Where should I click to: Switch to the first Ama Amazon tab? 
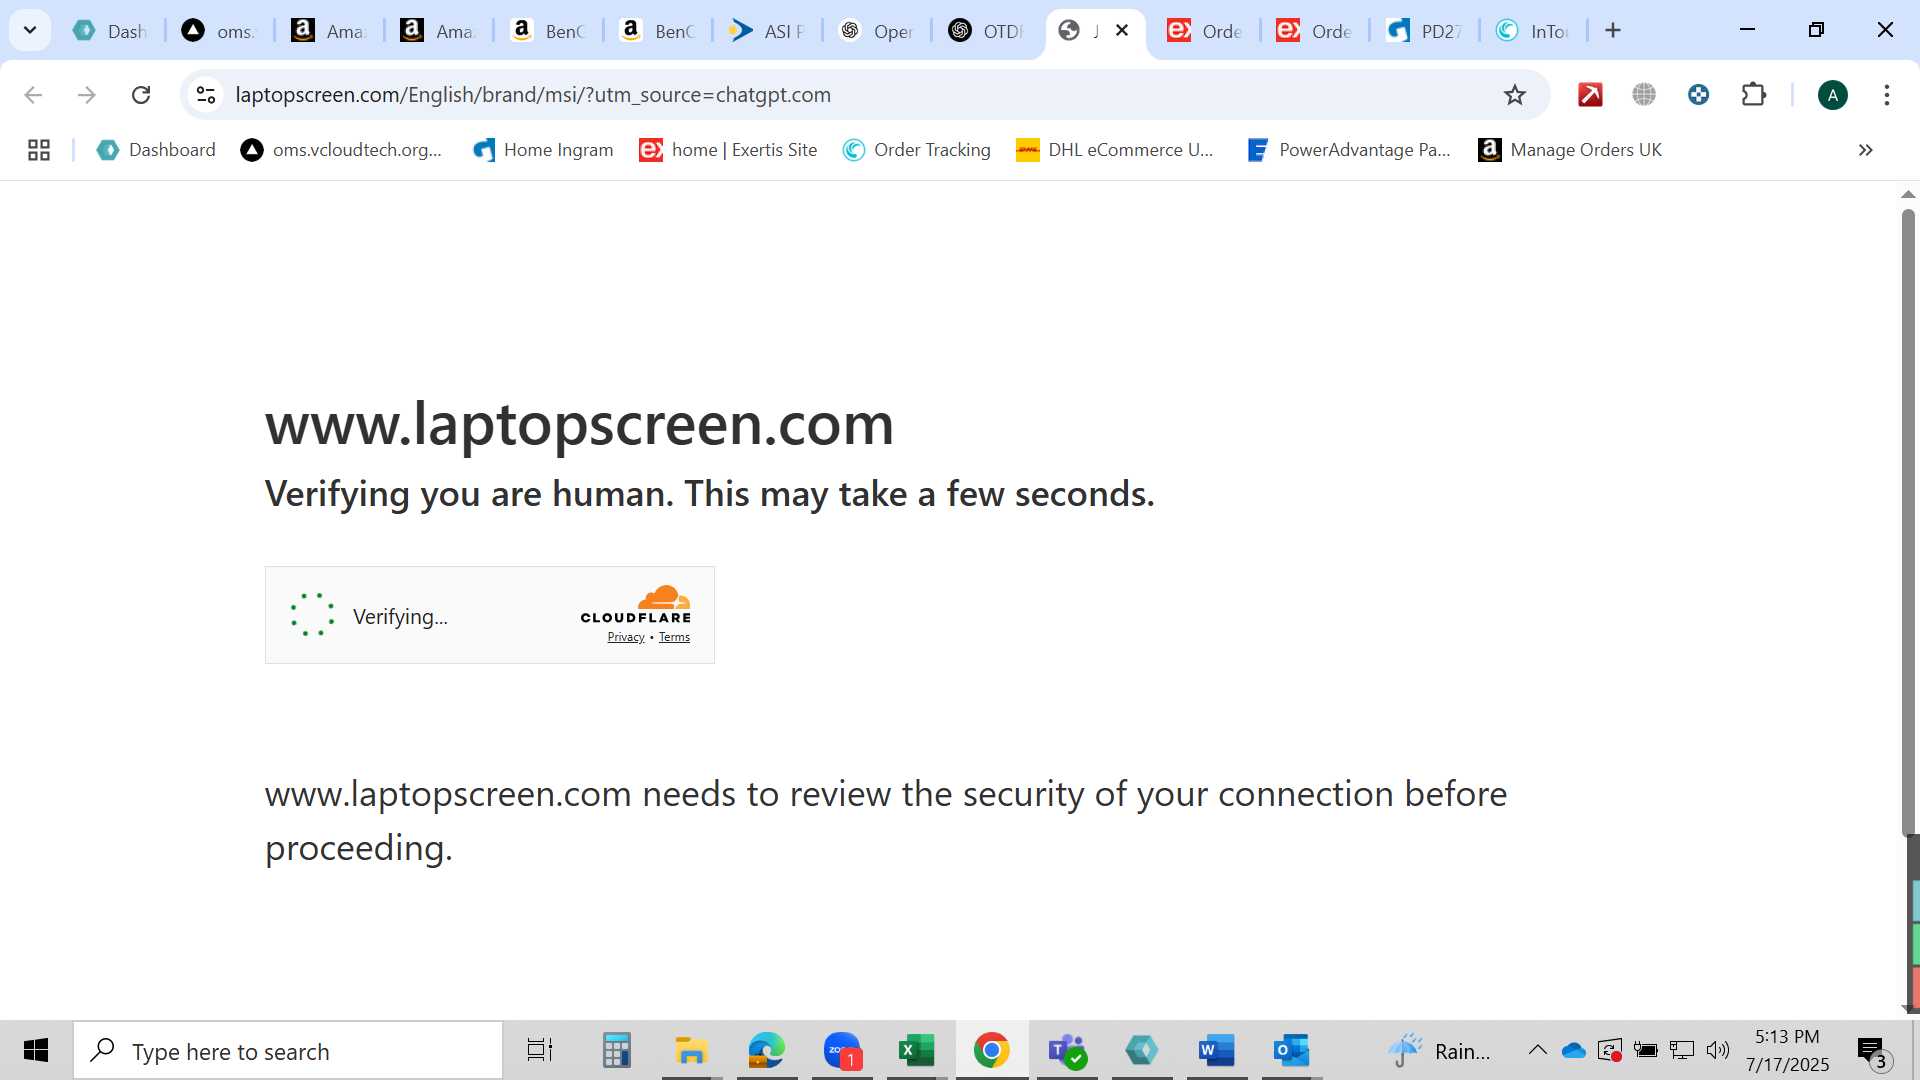click(x=328, y=31)
